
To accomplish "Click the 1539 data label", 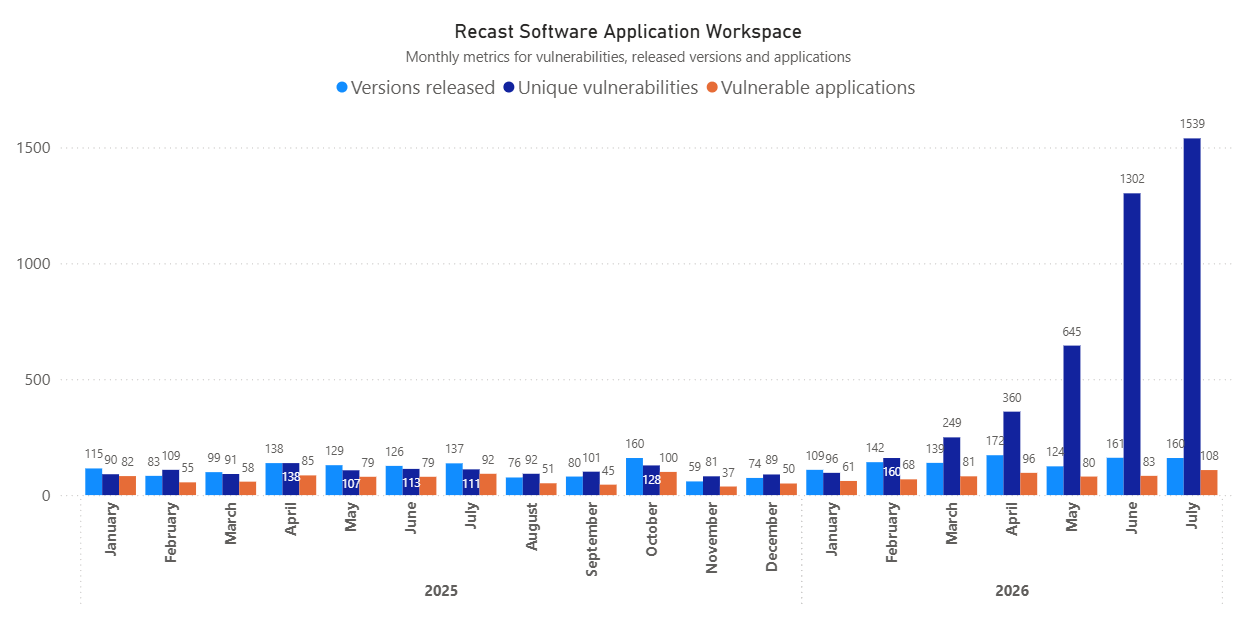I will point(1192,124).
